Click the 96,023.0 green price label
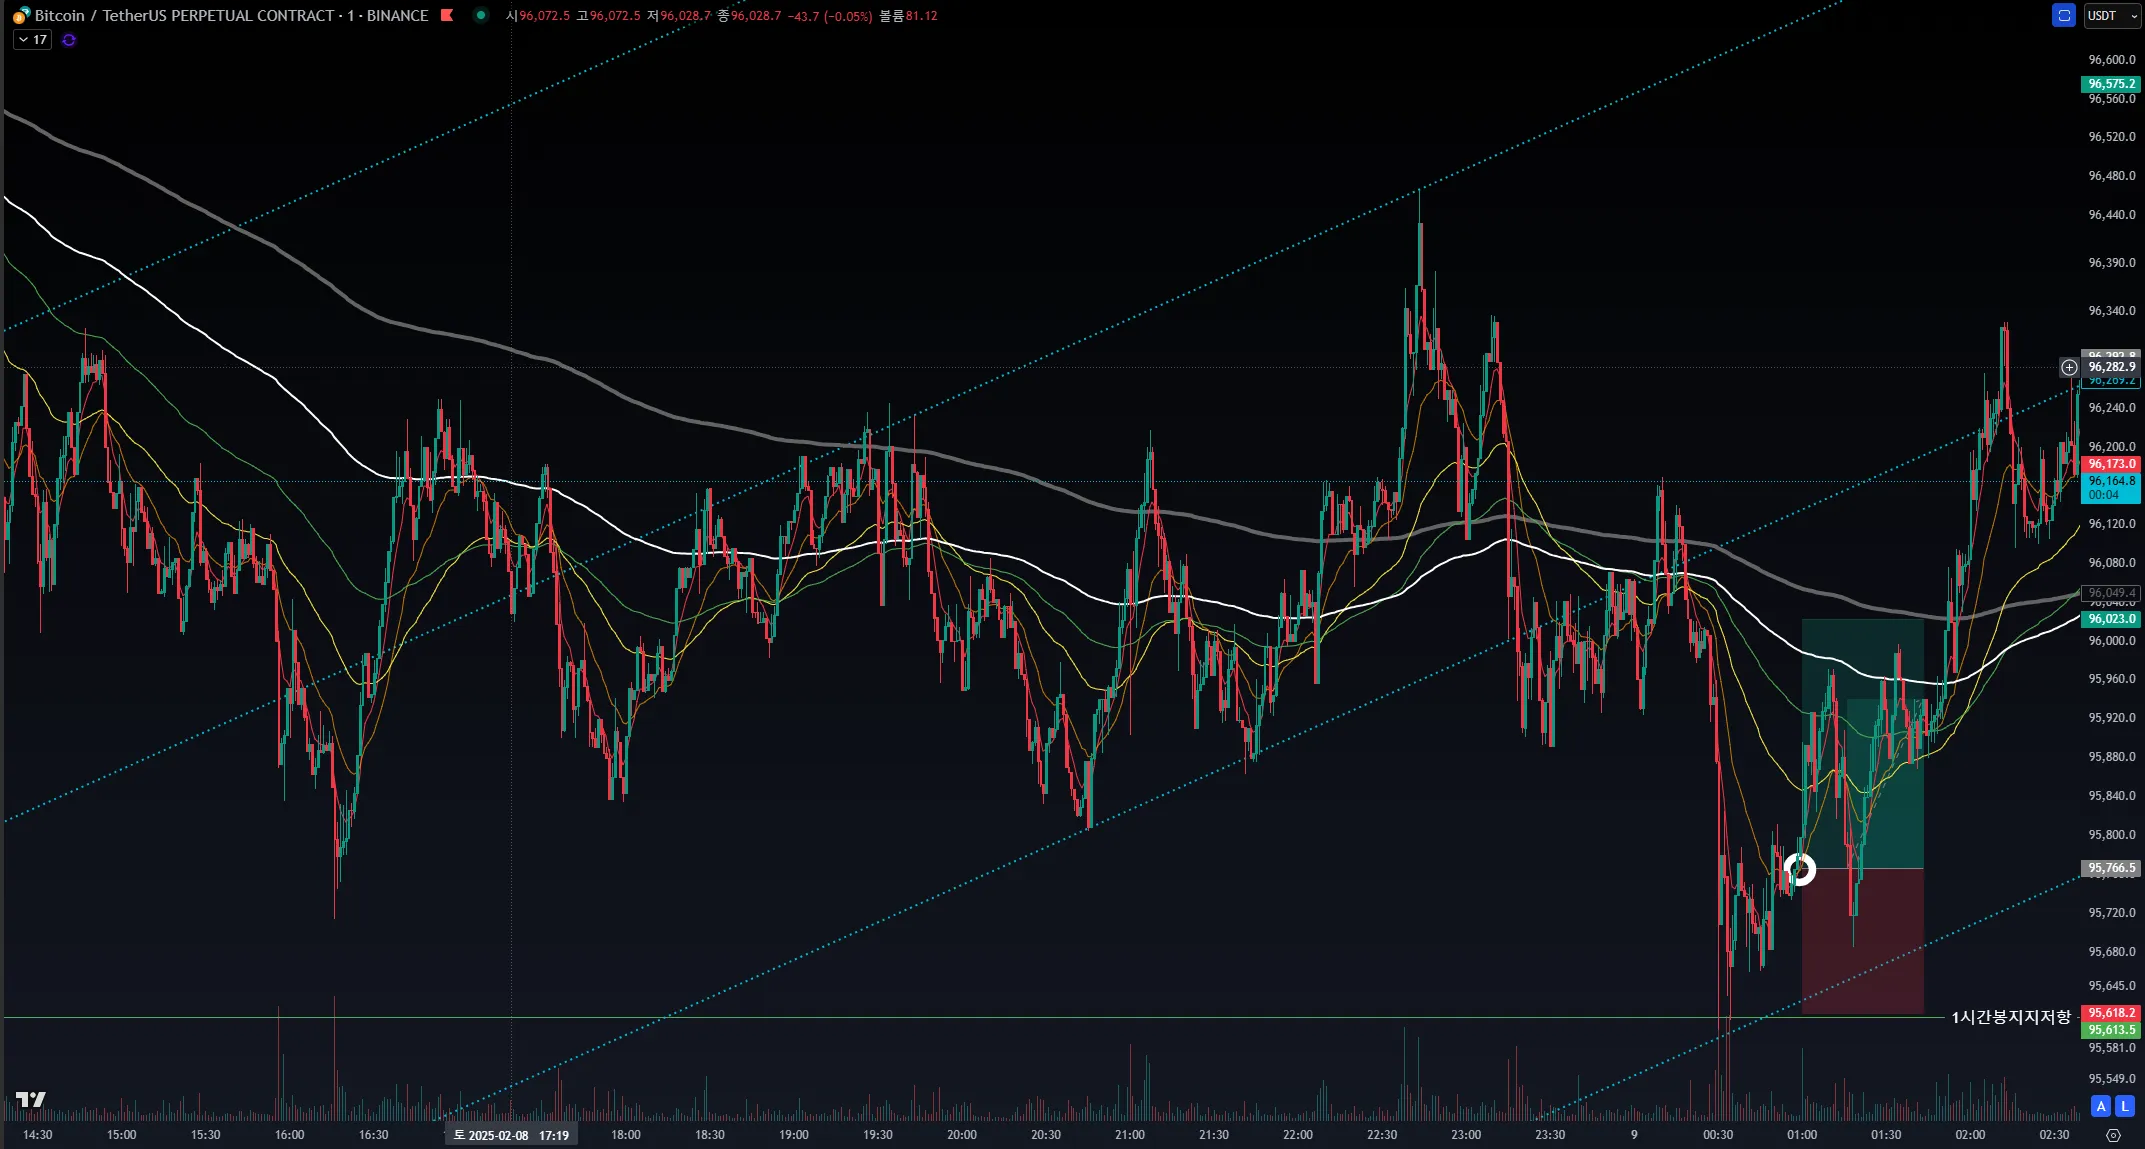The image size is (2145, 1149). pos(2111,619)
